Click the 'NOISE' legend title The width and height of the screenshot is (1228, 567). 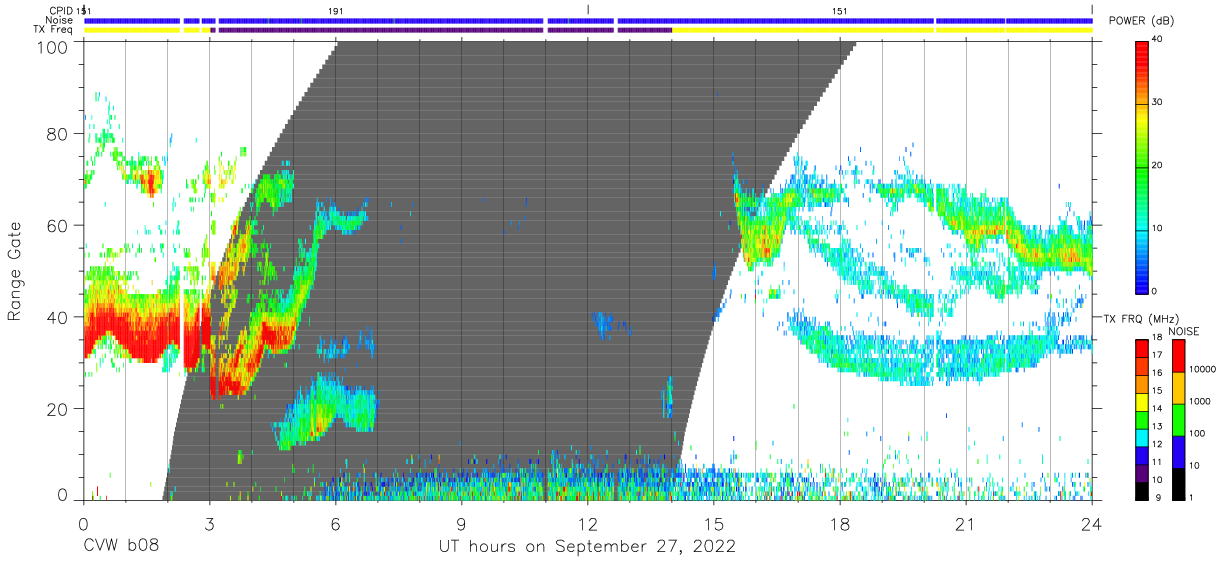[x=1183, y=331]
